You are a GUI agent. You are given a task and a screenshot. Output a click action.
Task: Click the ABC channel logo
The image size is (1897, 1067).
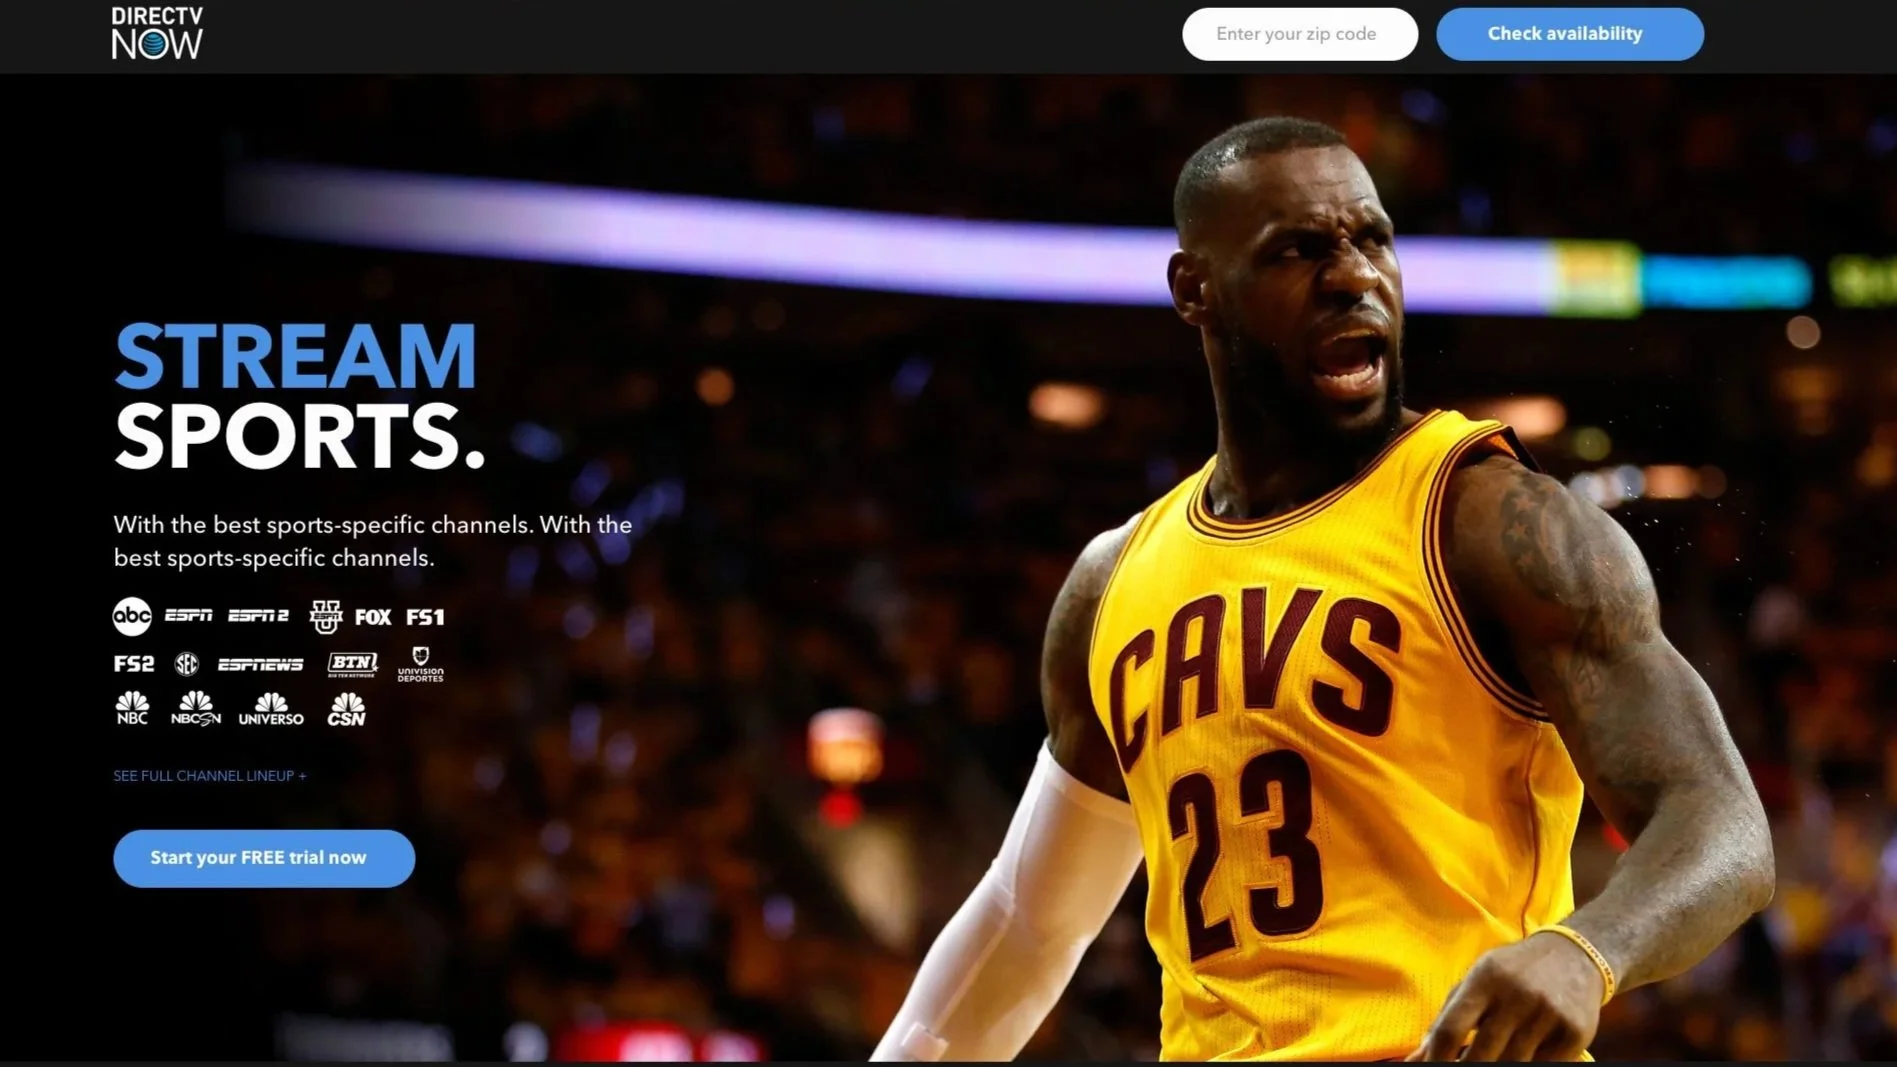[132, 616]
